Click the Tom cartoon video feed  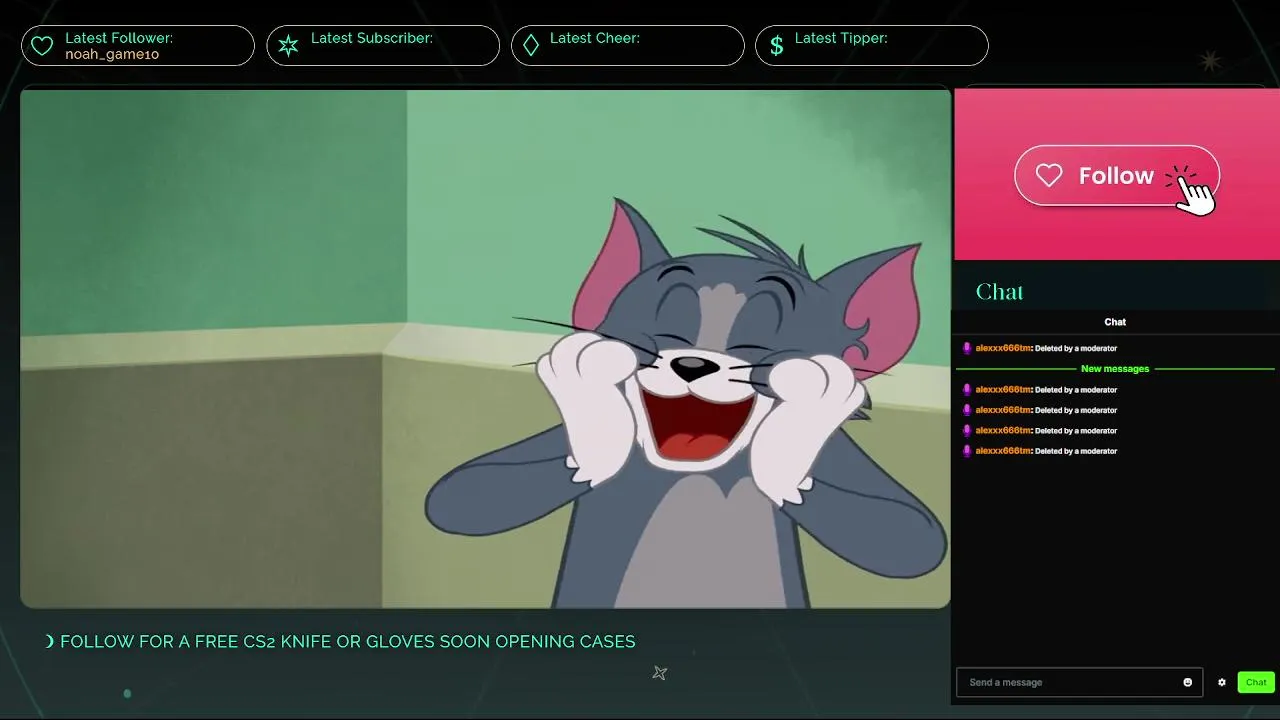[485, 348]
